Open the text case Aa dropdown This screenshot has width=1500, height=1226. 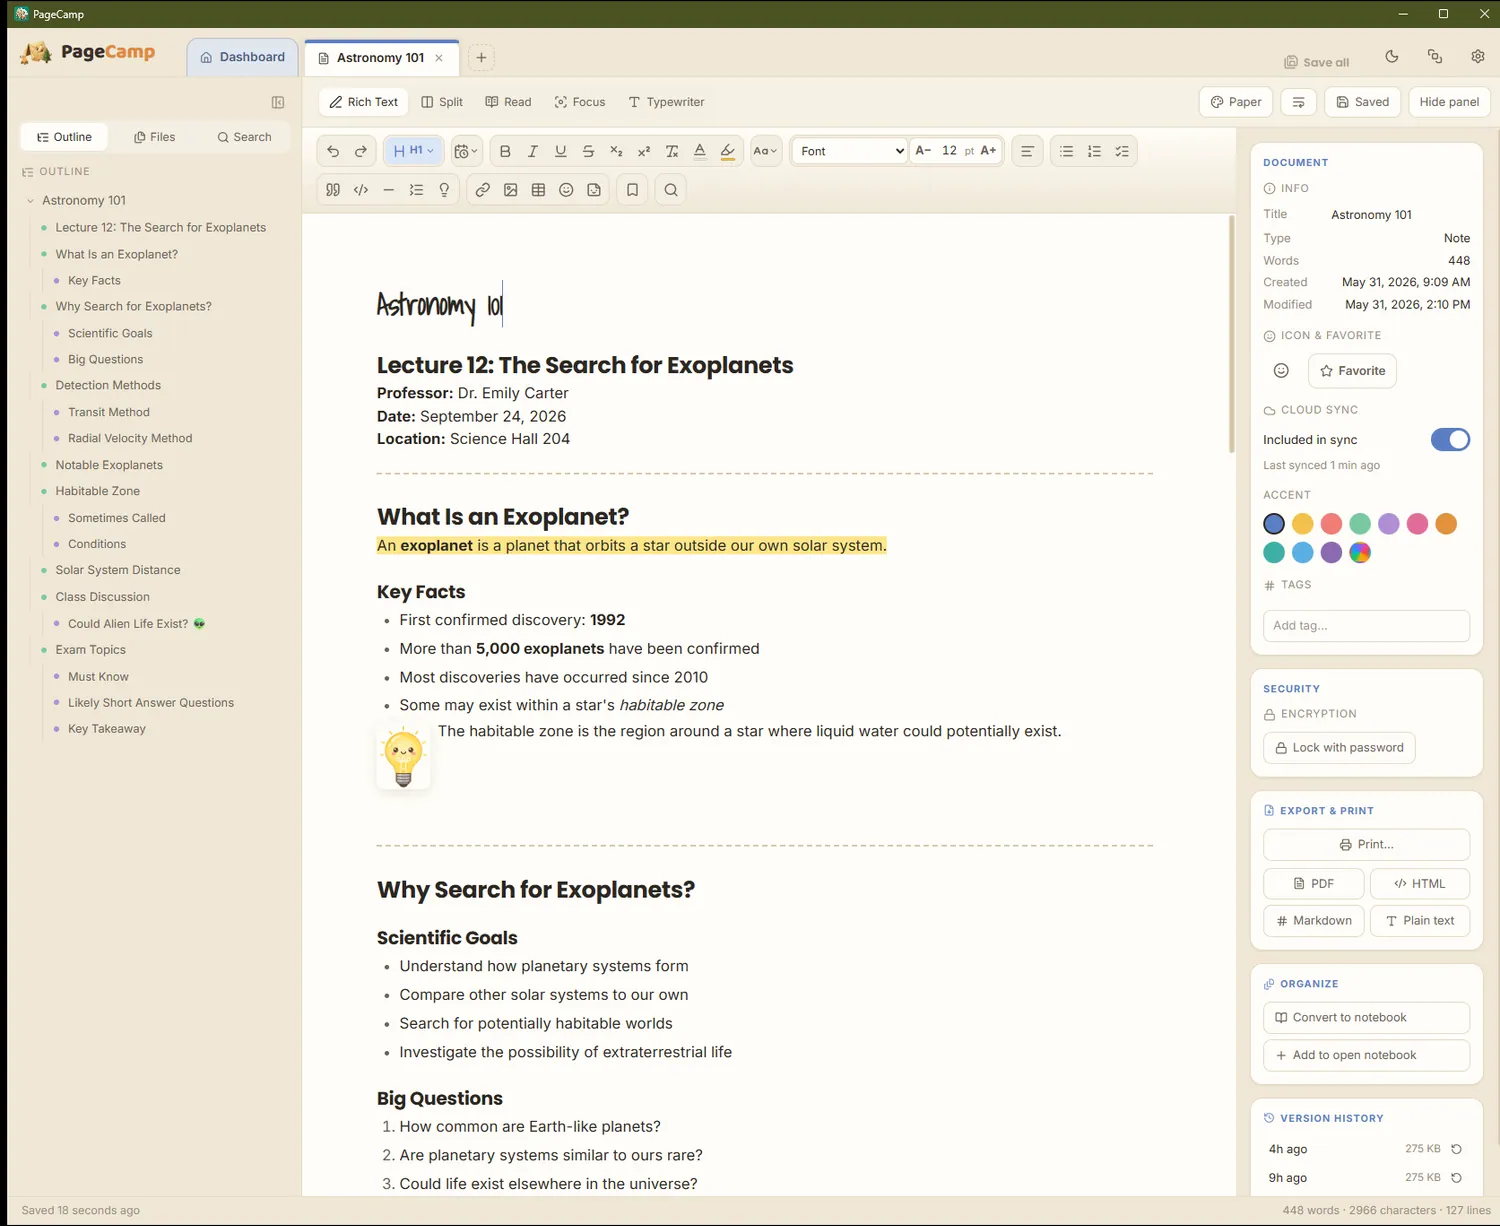[765, 151]
